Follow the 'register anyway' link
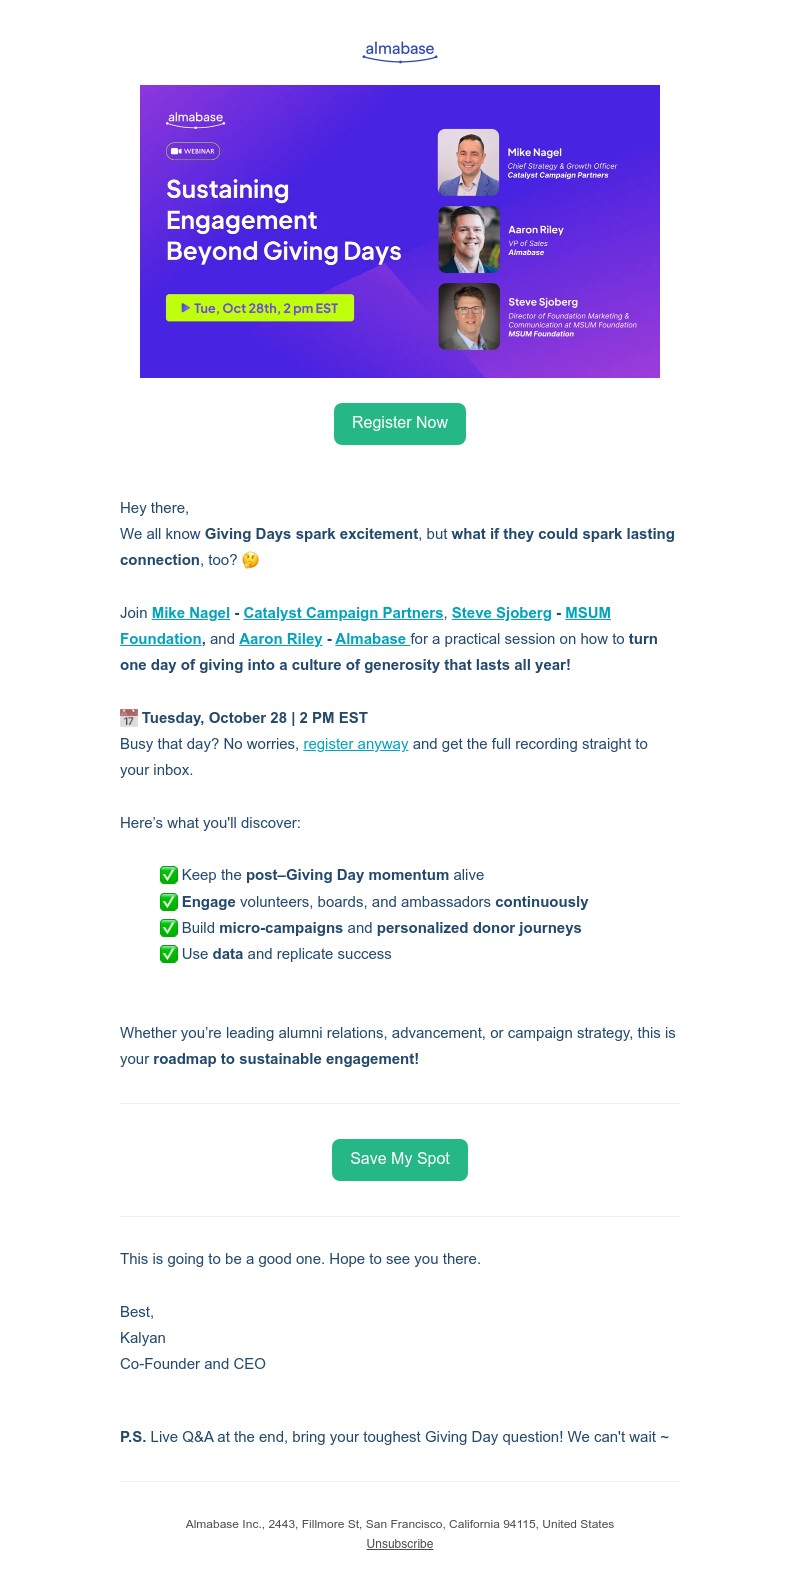Image resolution: width=800 pixels, height=1592 pixels. (x=355, y=744)
